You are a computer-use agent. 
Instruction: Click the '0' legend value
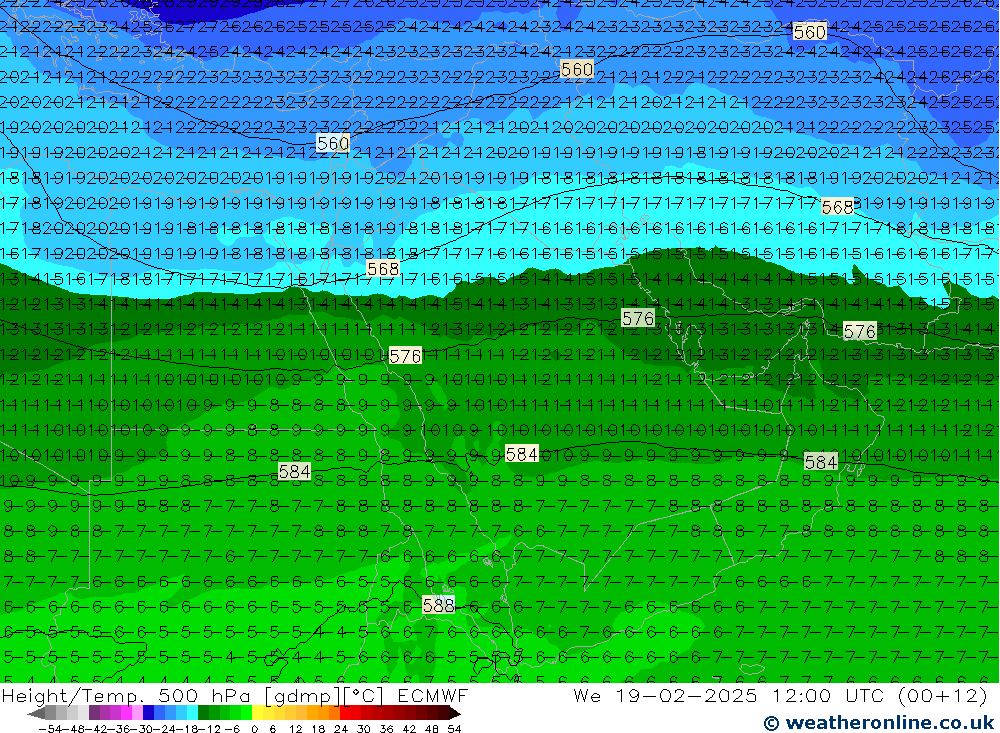pyautogui.click(x=254, y=729)
